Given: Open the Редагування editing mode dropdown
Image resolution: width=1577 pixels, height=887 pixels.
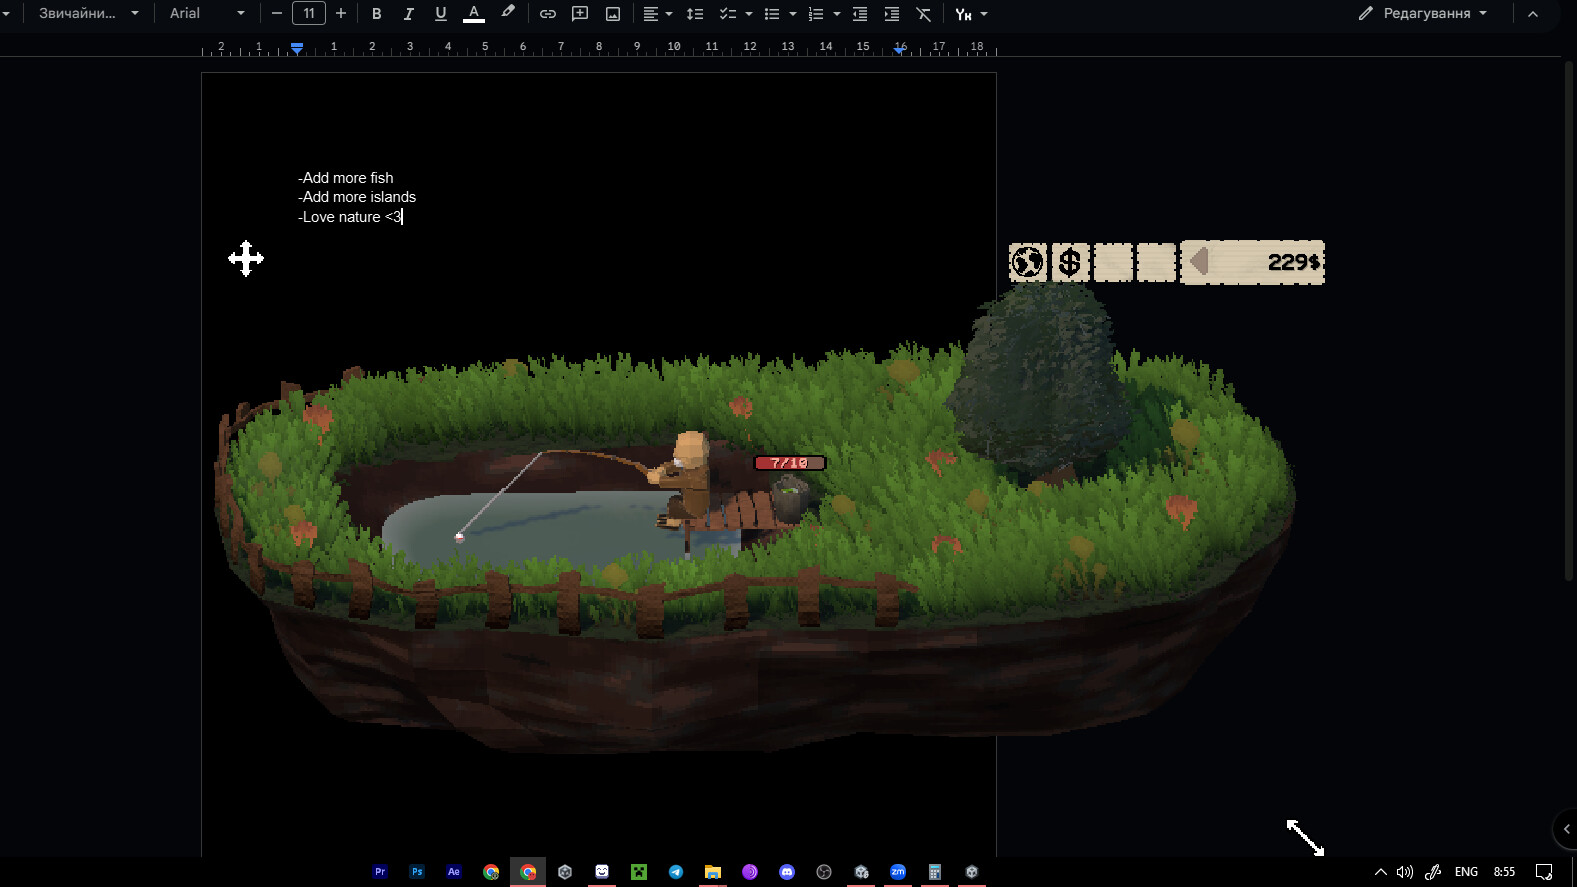Looking at the screenshot, I should point(1423,13).
